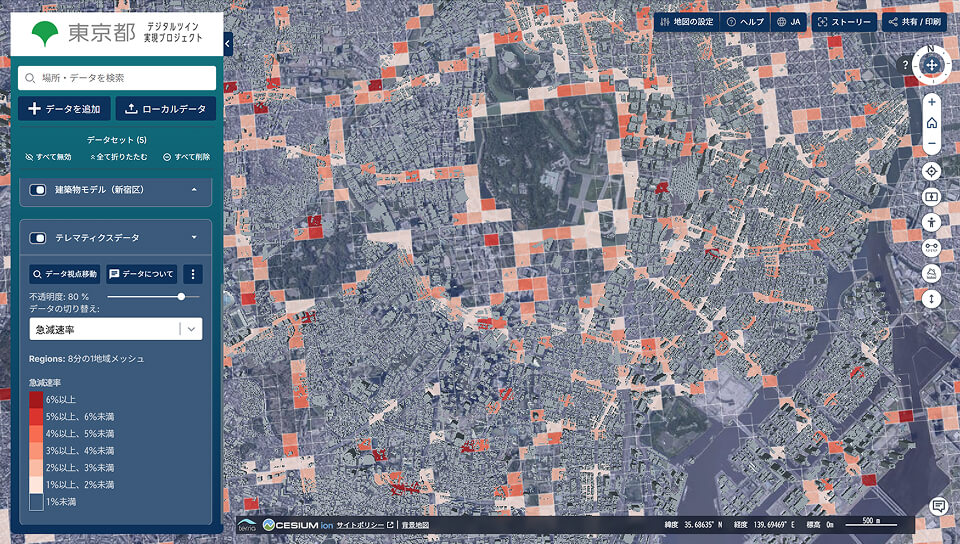Collapse the テレマティクスデータ section
This screenshot has width=960, height=544.
(193, 238)
